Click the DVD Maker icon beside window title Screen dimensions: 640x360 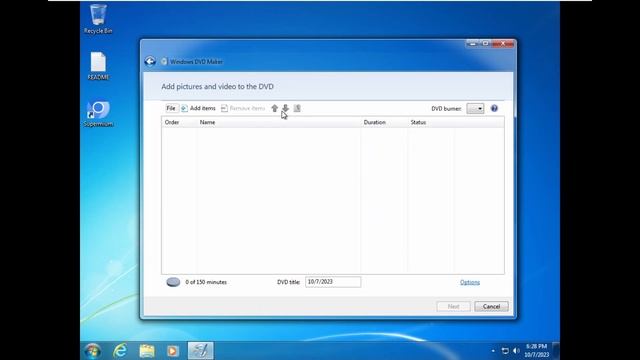(164, 62)
